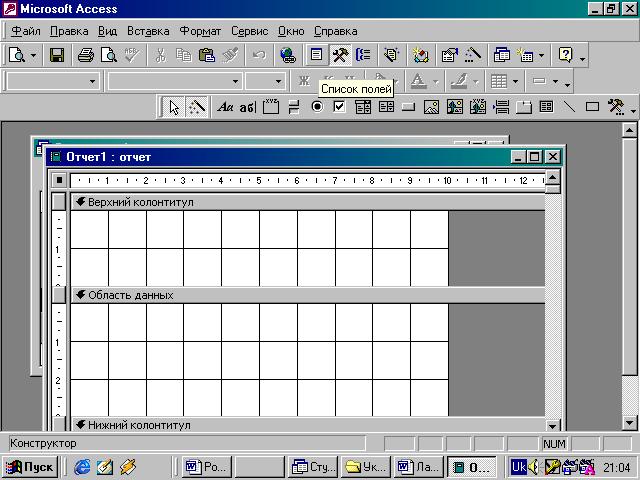The height and width of the screenshot is (480, 640).
Task: Toggle Control Wizards in the toolbox
Action: click(197, 106)
